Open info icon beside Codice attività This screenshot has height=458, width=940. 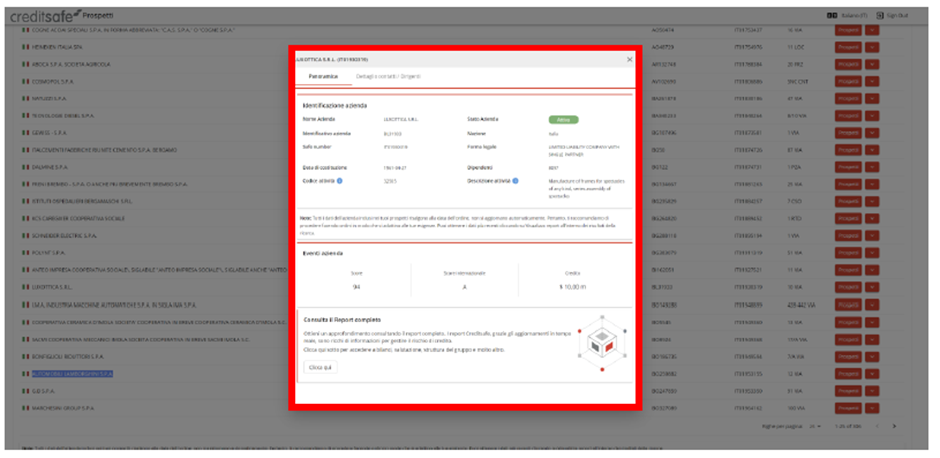pos(339,180)
